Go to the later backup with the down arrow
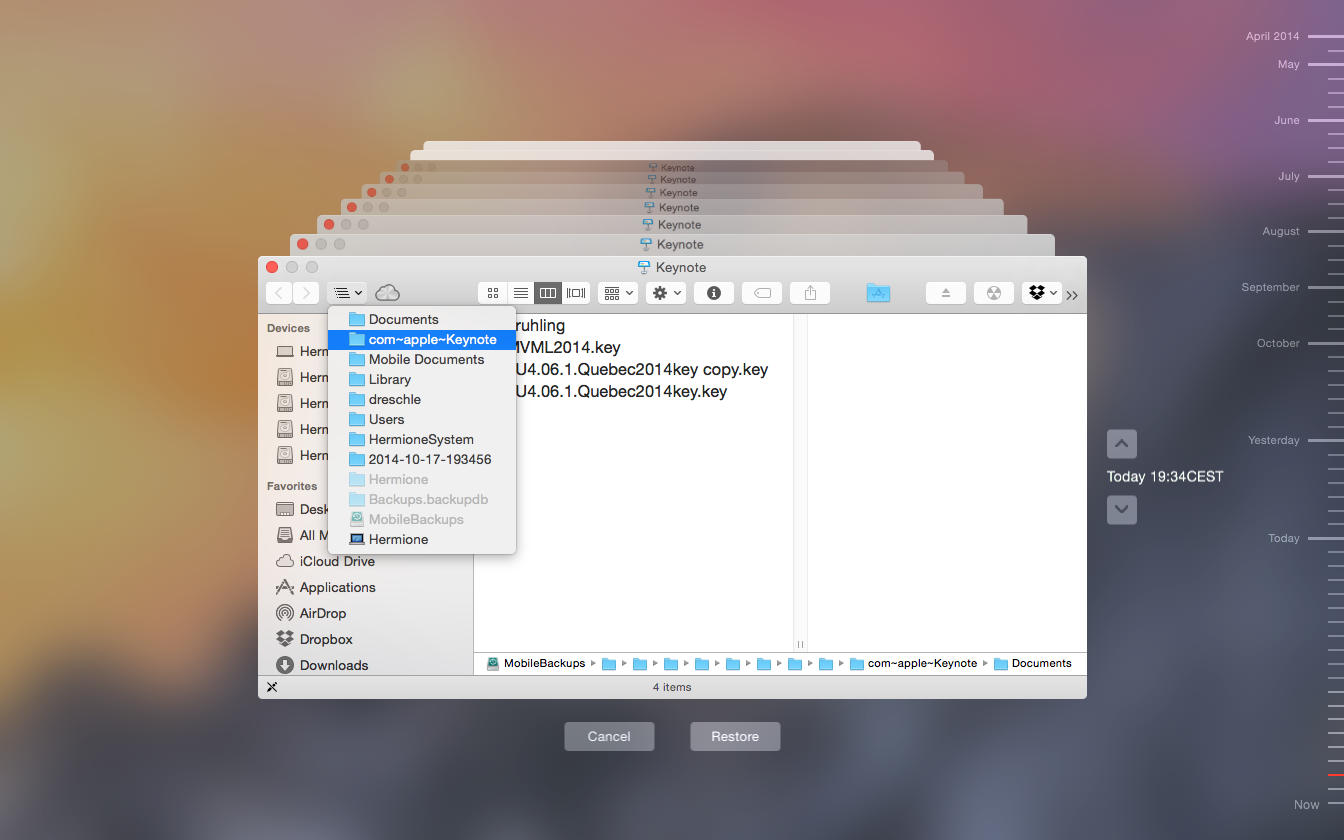The width and height of the screenshot is (1344, 840). click(x=1122, y=509)
